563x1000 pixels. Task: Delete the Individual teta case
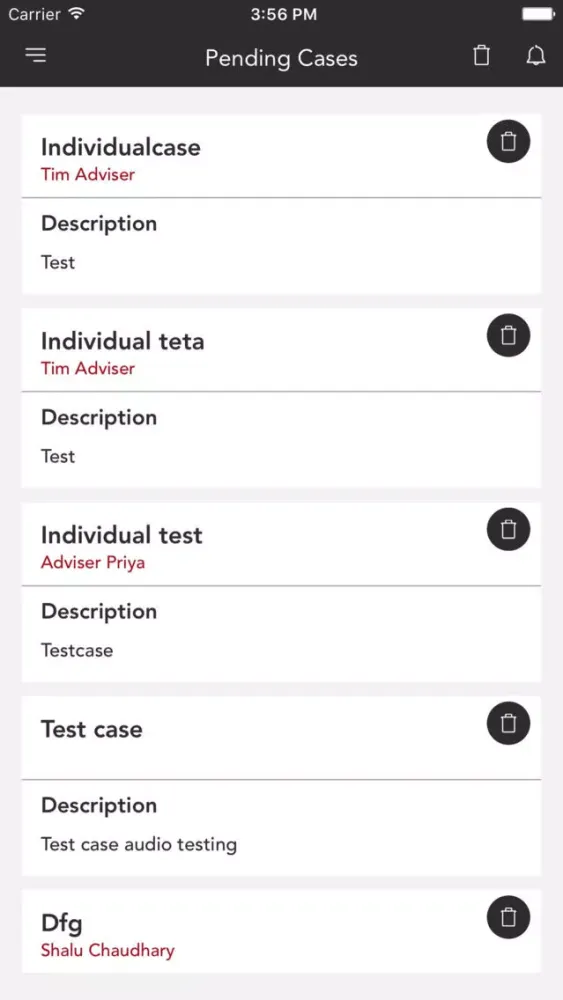(508, 335)
